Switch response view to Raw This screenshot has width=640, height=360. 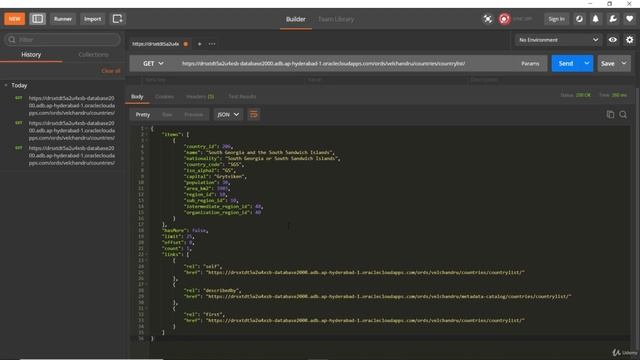point(167,115)
